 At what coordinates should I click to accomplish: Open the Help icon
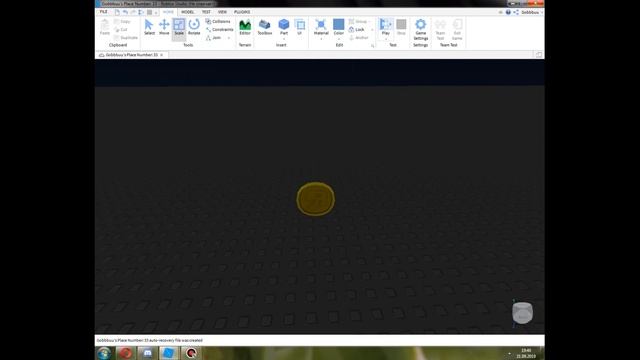point(508,12)
